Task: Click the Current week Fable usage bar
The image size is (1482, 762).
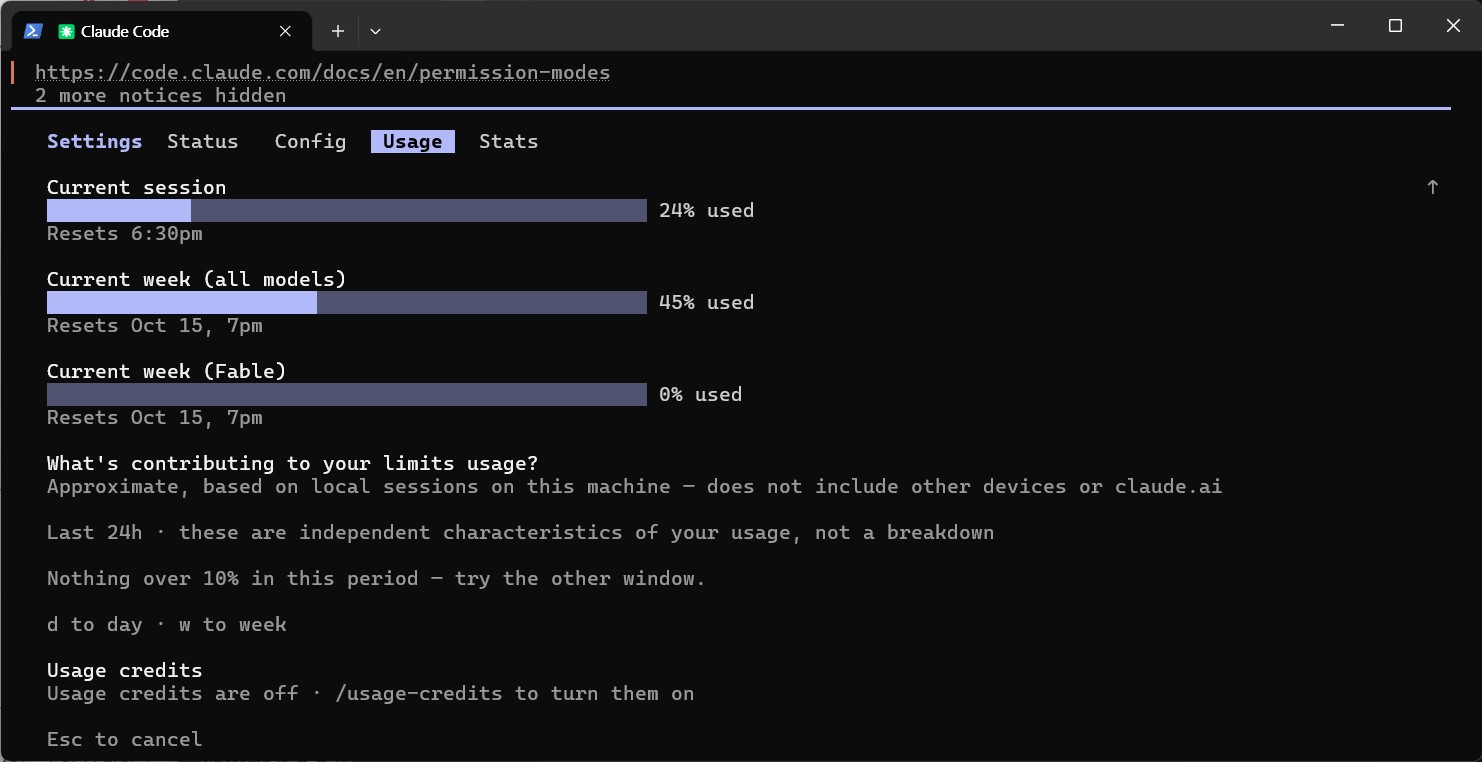Action: pos(347,394)
